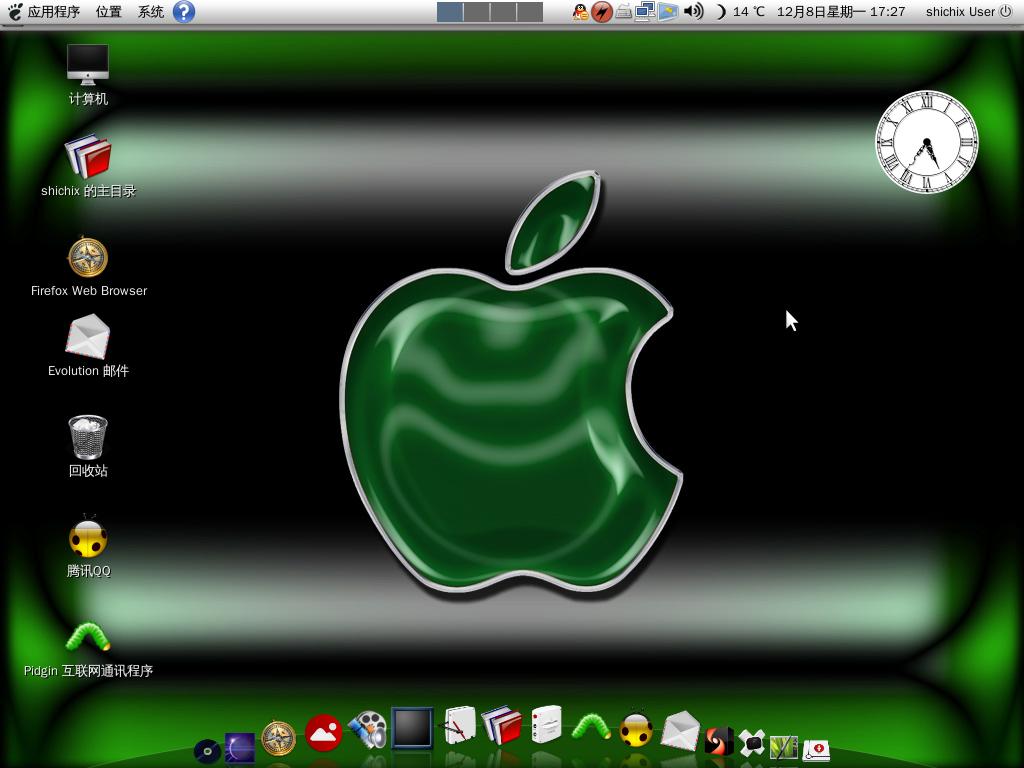This screenshot has height=768, width=1024.
Task: Open the shichix User menu
Action: click(960, 12)
